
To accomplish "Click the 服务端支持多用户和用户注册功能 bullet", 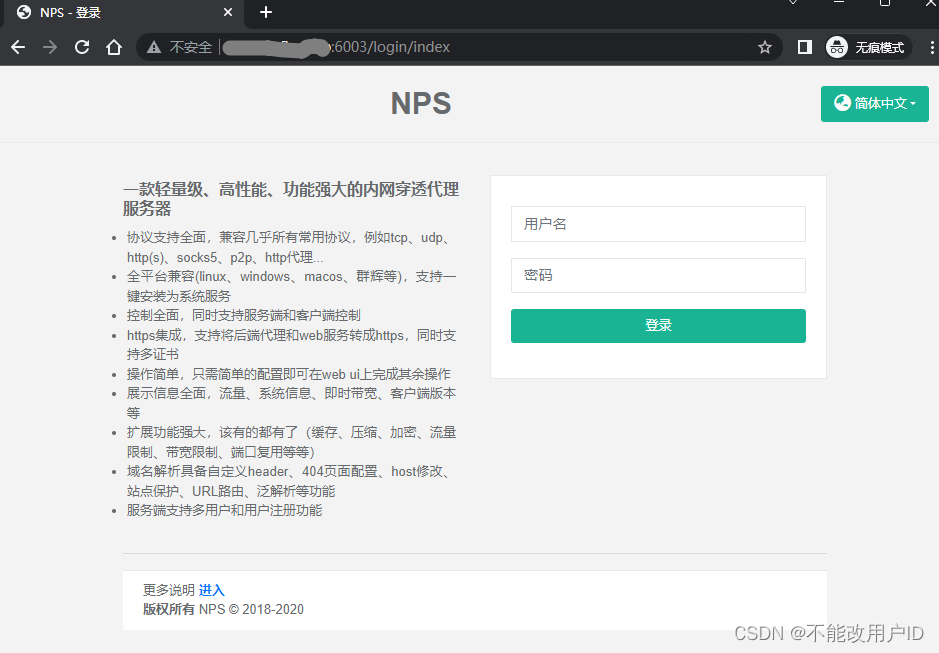I will (x=225, y=510).
